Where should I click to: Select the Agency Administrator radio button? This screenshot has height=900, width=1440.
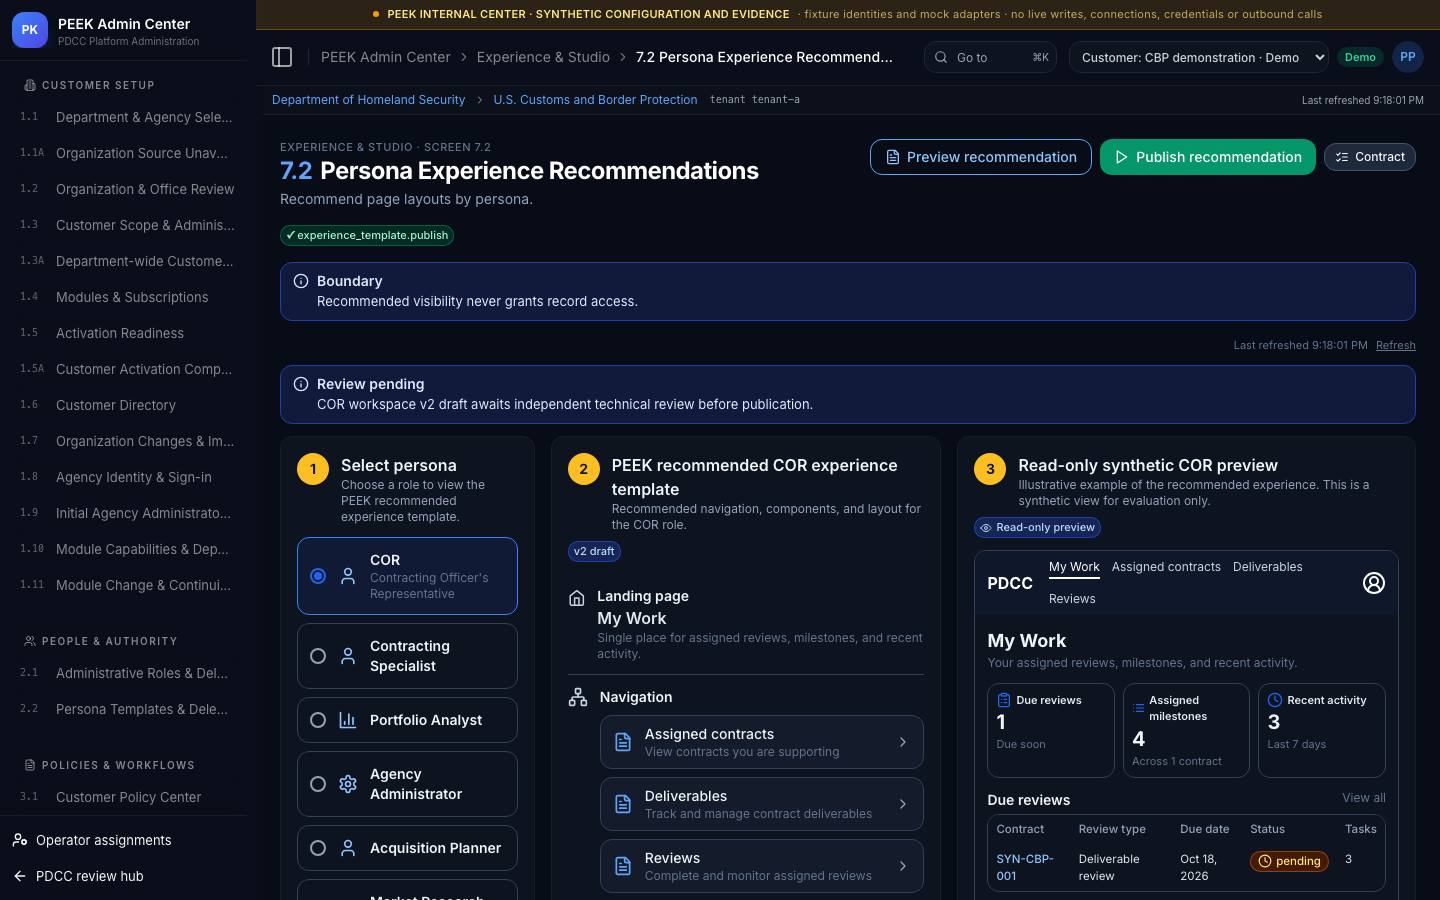coord(318,784)
